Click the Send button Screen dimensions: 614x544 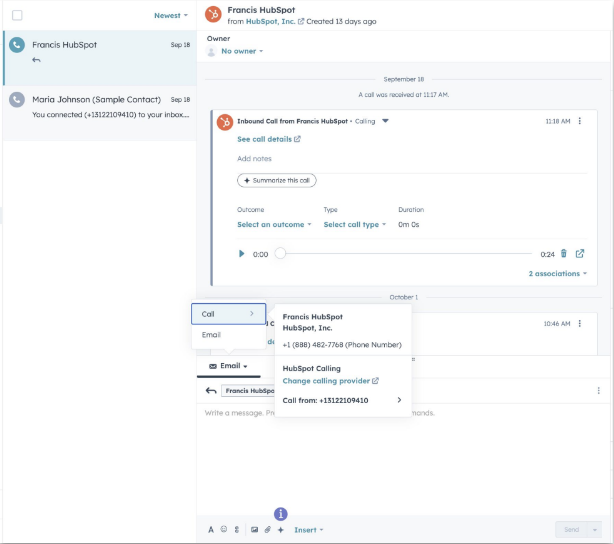click(x=571, y=530)
